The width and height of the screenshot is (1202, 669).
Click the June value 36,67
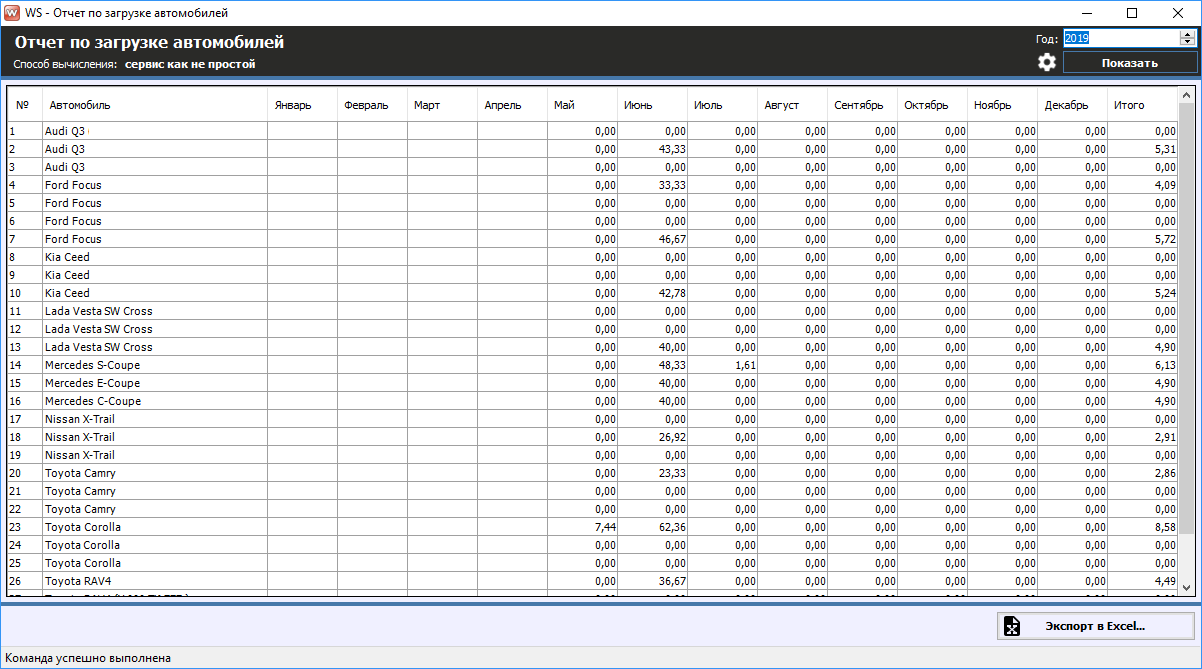coord(672,581)
